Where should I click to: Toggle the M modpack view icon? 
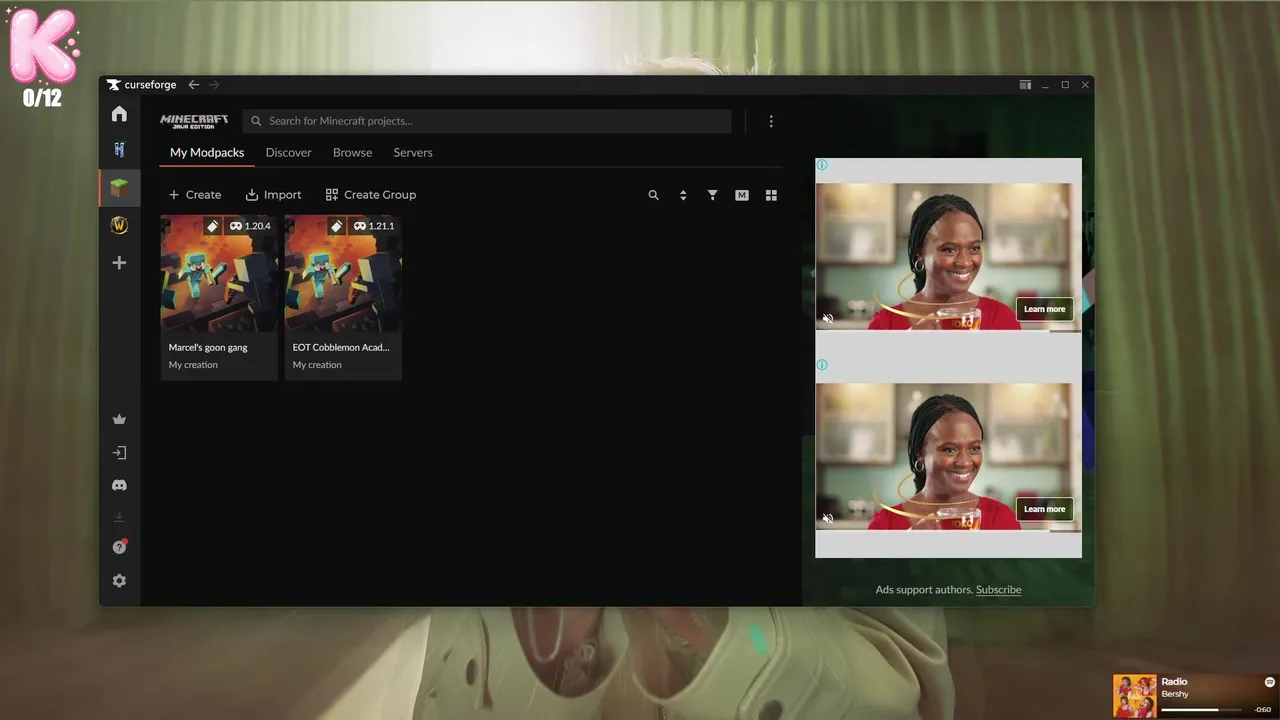[x=742, y=195]
